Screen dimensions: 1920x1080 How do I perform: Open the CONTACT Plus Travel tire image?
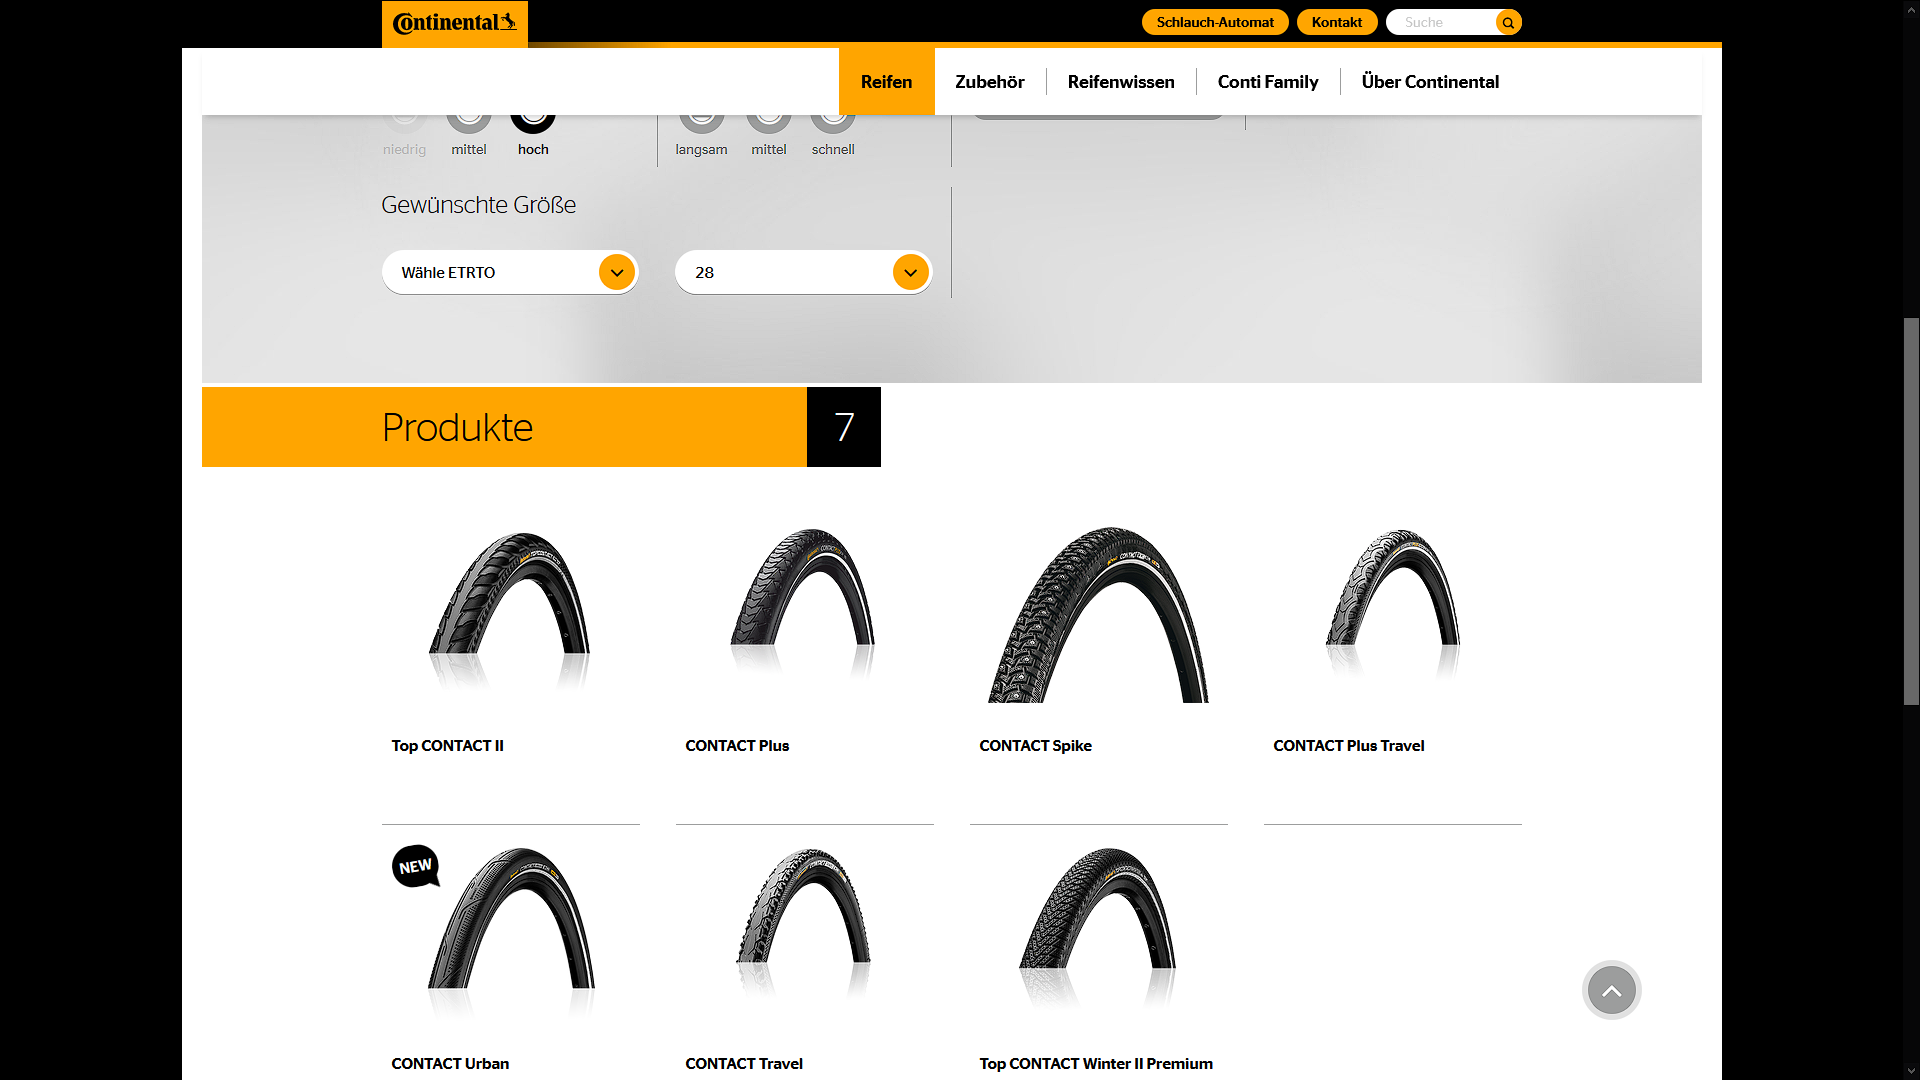tap(1392, 603)
